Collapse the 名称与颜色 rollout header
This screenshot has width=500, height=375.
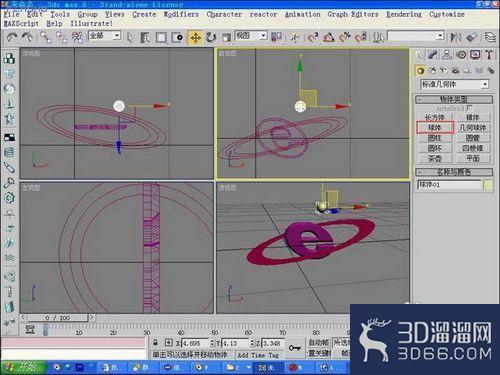[x=454, y=172]
